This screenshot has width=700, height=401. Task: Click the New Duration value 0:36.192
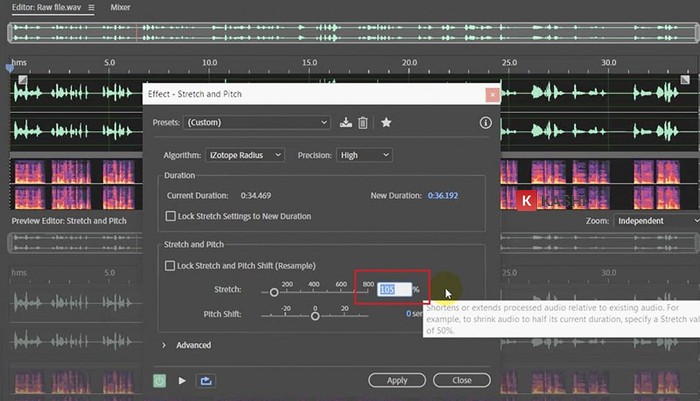click(x=442, y=196)
